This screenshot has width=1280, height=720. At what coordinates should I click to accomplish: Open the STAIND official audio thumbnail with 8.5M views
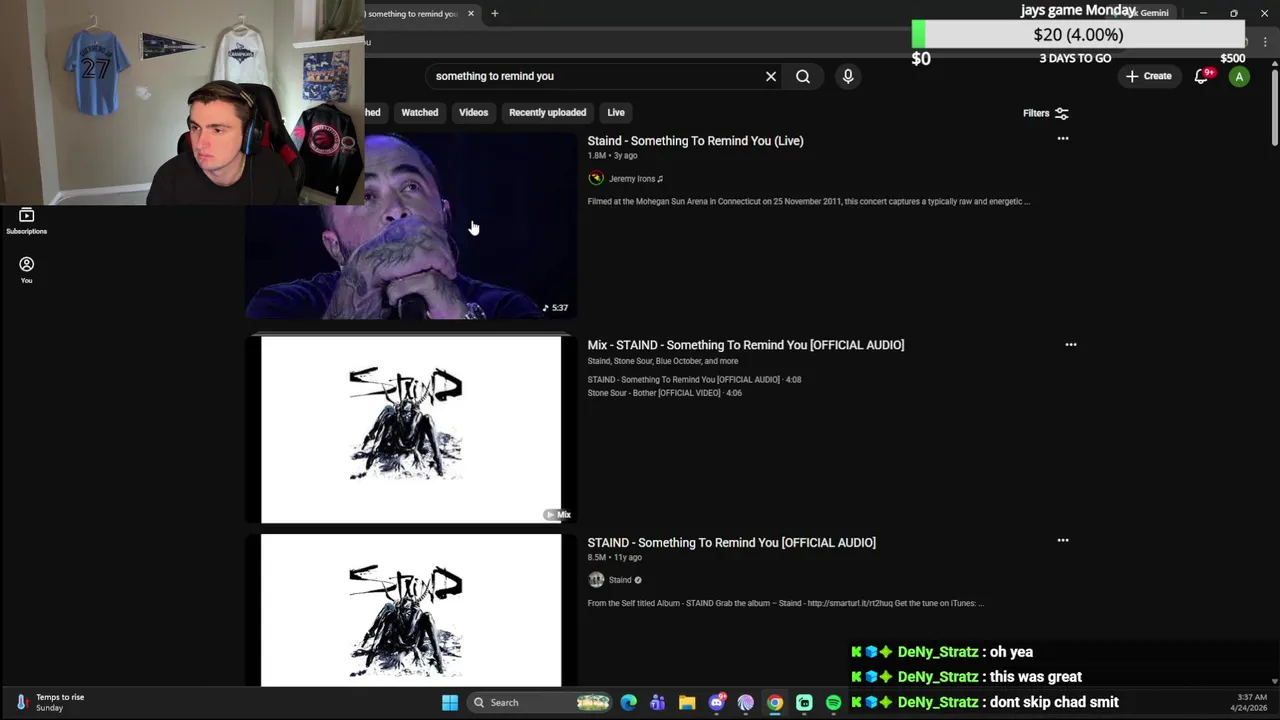411,610
